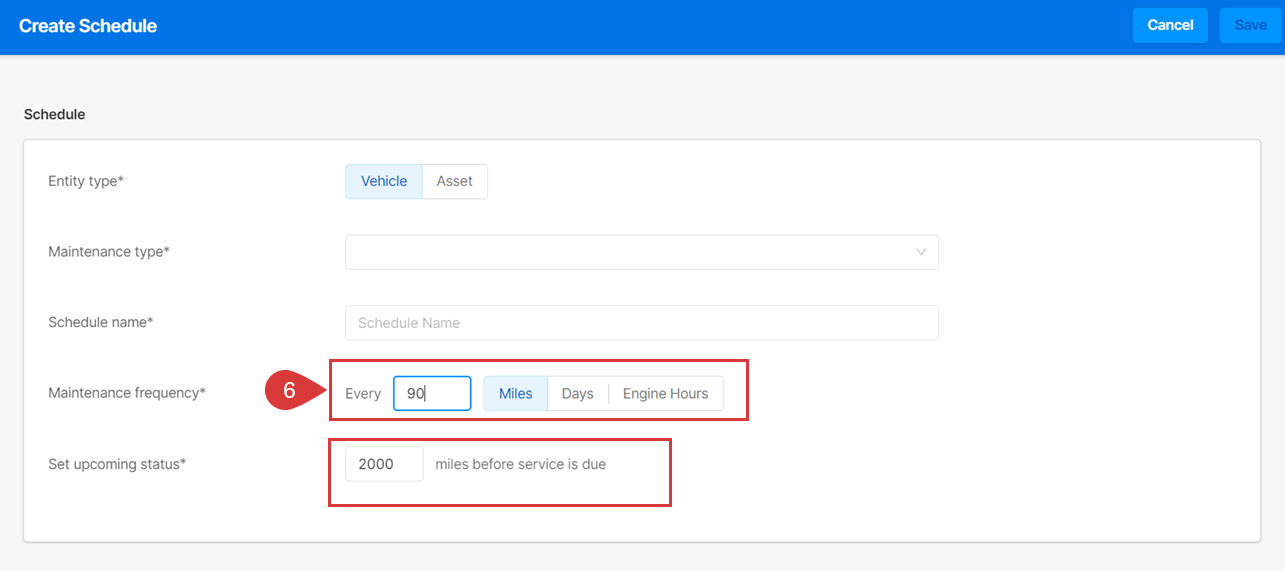Click the Every 90 frequency input box

pos(432,393)
